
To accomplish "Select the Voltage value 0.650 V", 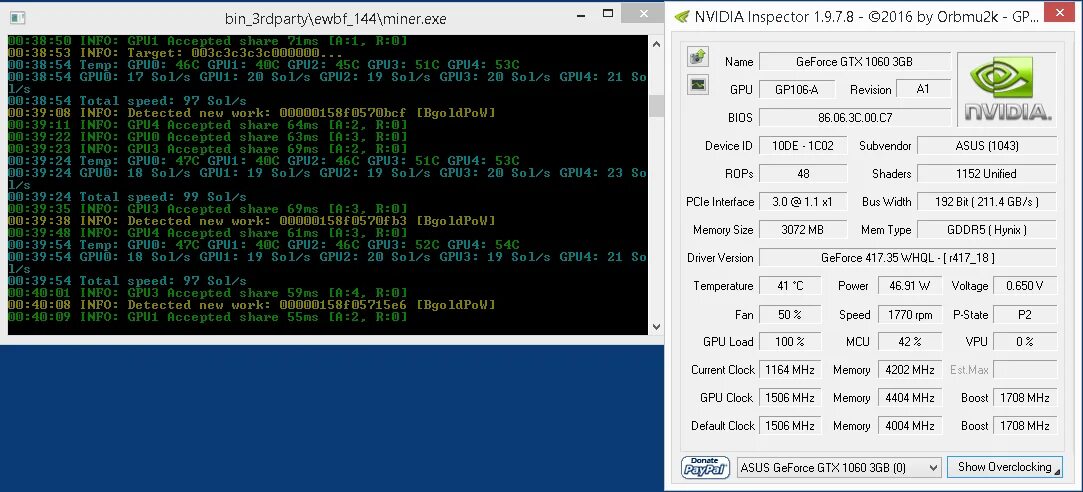I will (x=1025, y=286).
